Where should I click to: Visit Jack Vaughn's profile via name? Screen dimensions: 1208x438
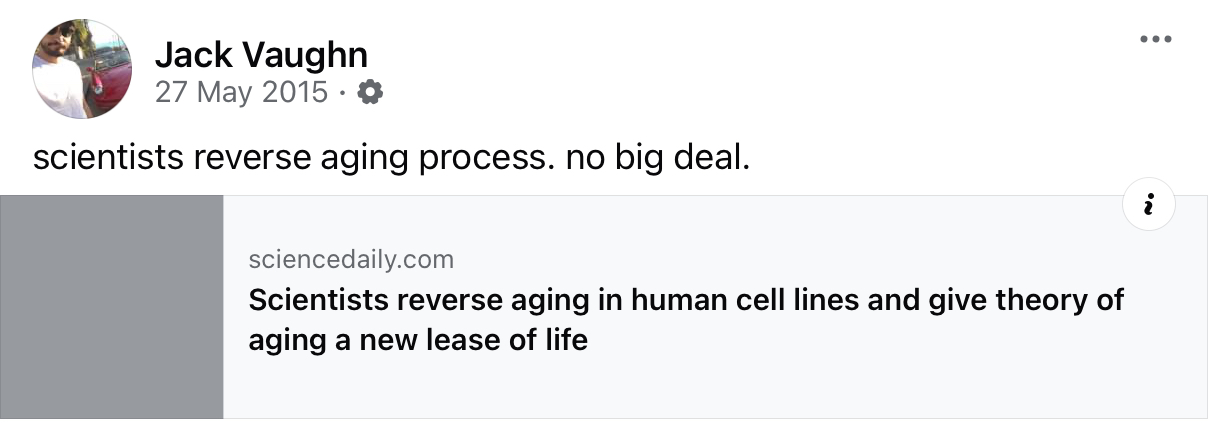261,54
